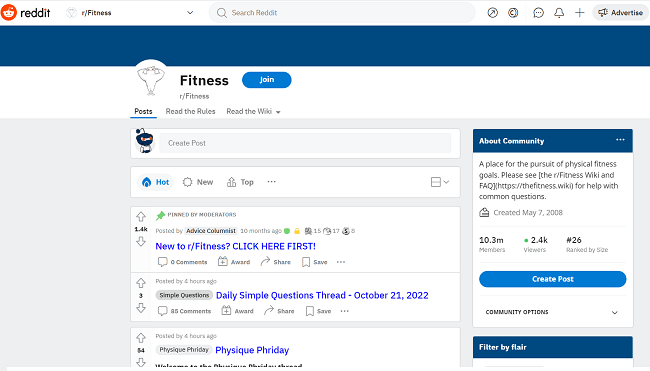Click the r/Fitness community avatar
Screen dimensions: 650x371
click(151, 79)
